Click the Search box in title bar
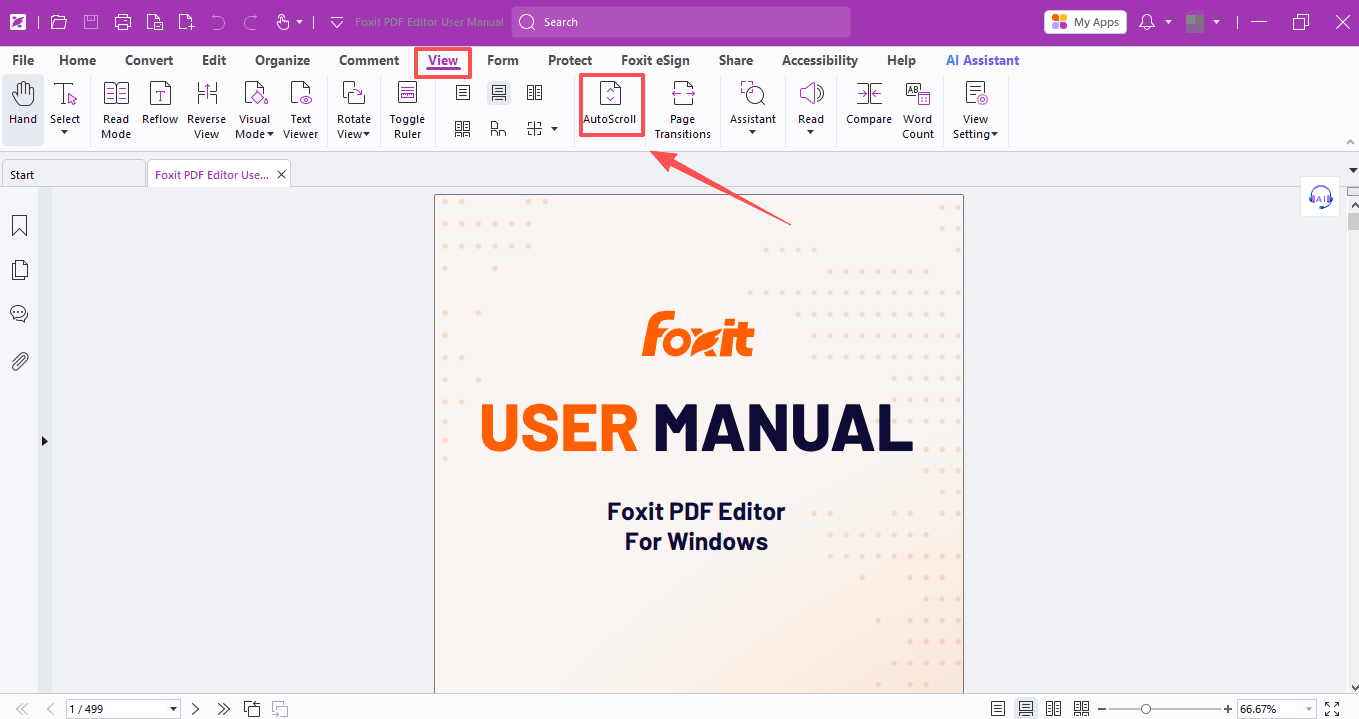This screenshot has width=1359, height=719. 681,22
